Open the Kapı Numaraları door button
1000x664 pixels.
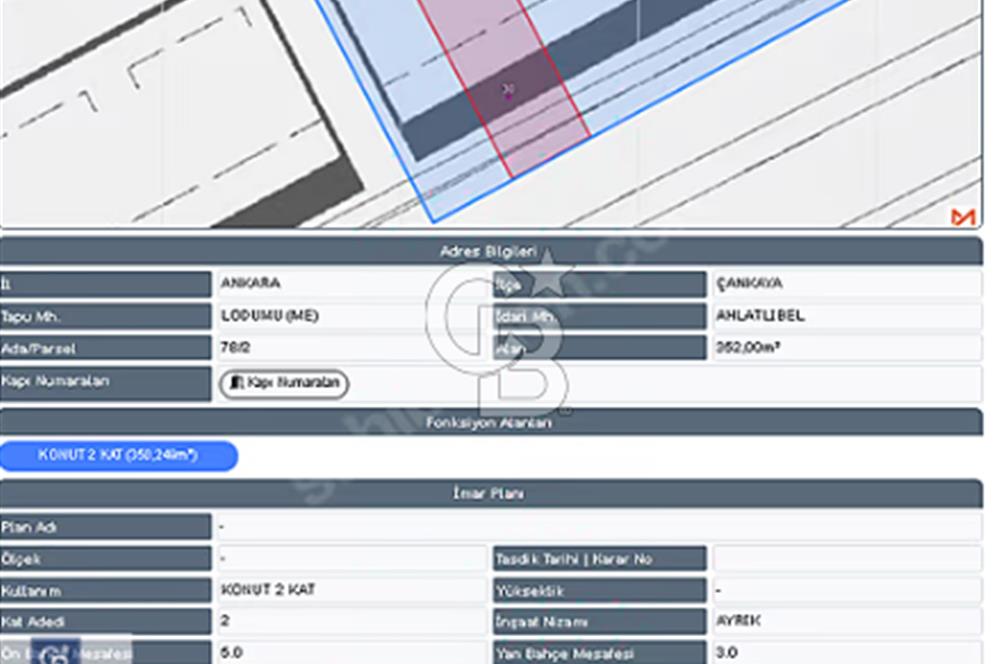284,383
